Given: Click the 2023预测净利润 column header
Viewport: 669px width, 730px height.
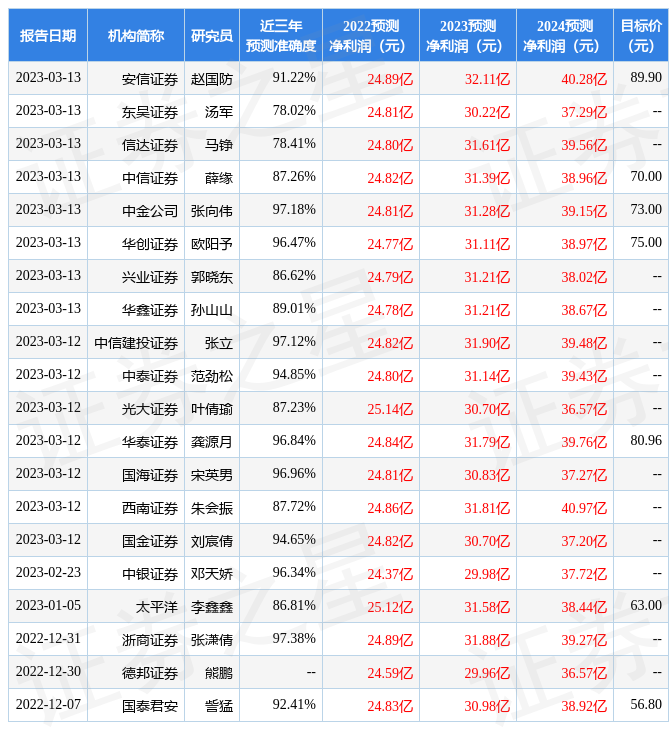Looking at the screenshot, I should 468,35.
